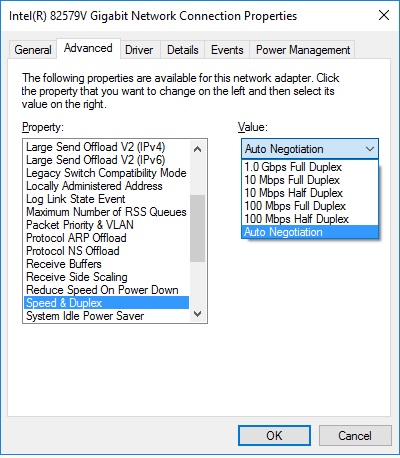Click the property list scrollbar thumb
The height and width of the screenshot is (458, 400).
(197, 228)
